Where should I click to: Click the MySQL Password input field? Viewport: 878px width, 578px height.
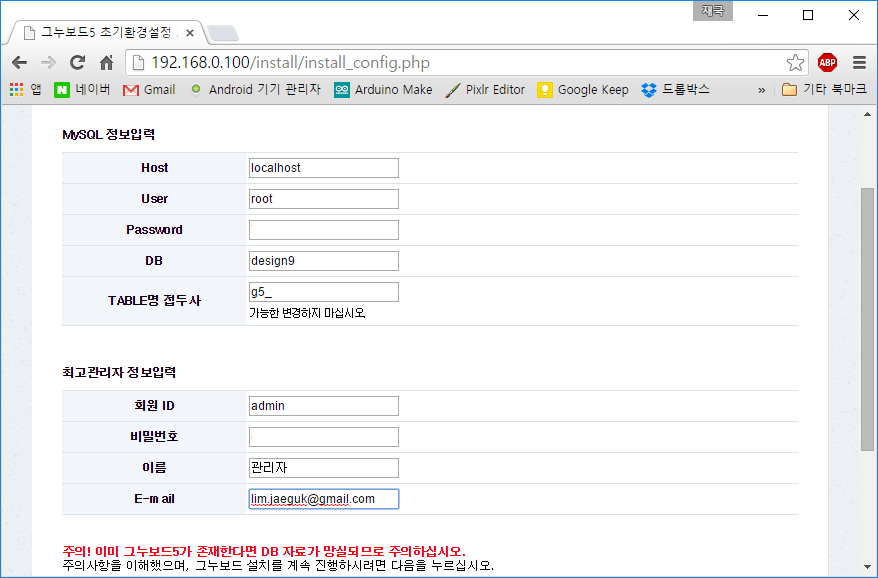click(323, 230)
